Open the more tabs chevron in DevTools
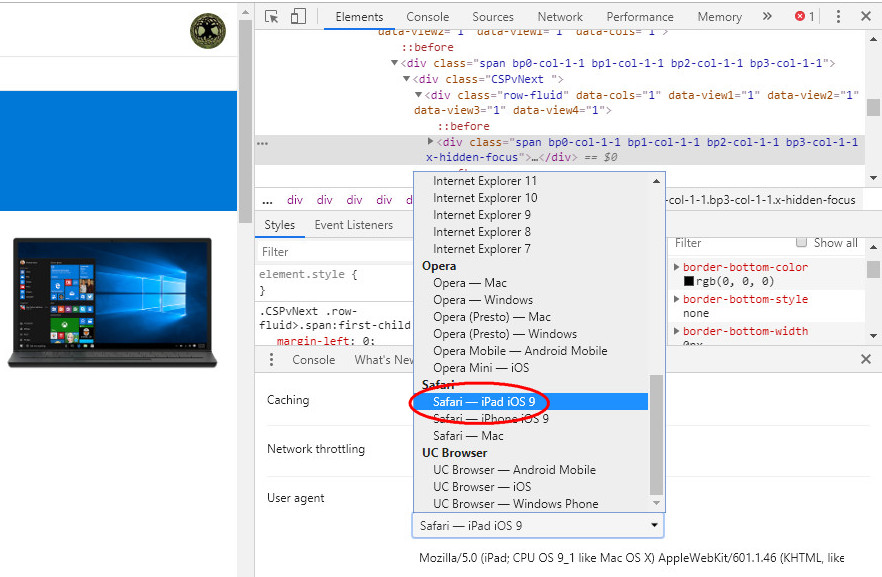Viewport: 882px width, 577px height. [x=767, y=16]
